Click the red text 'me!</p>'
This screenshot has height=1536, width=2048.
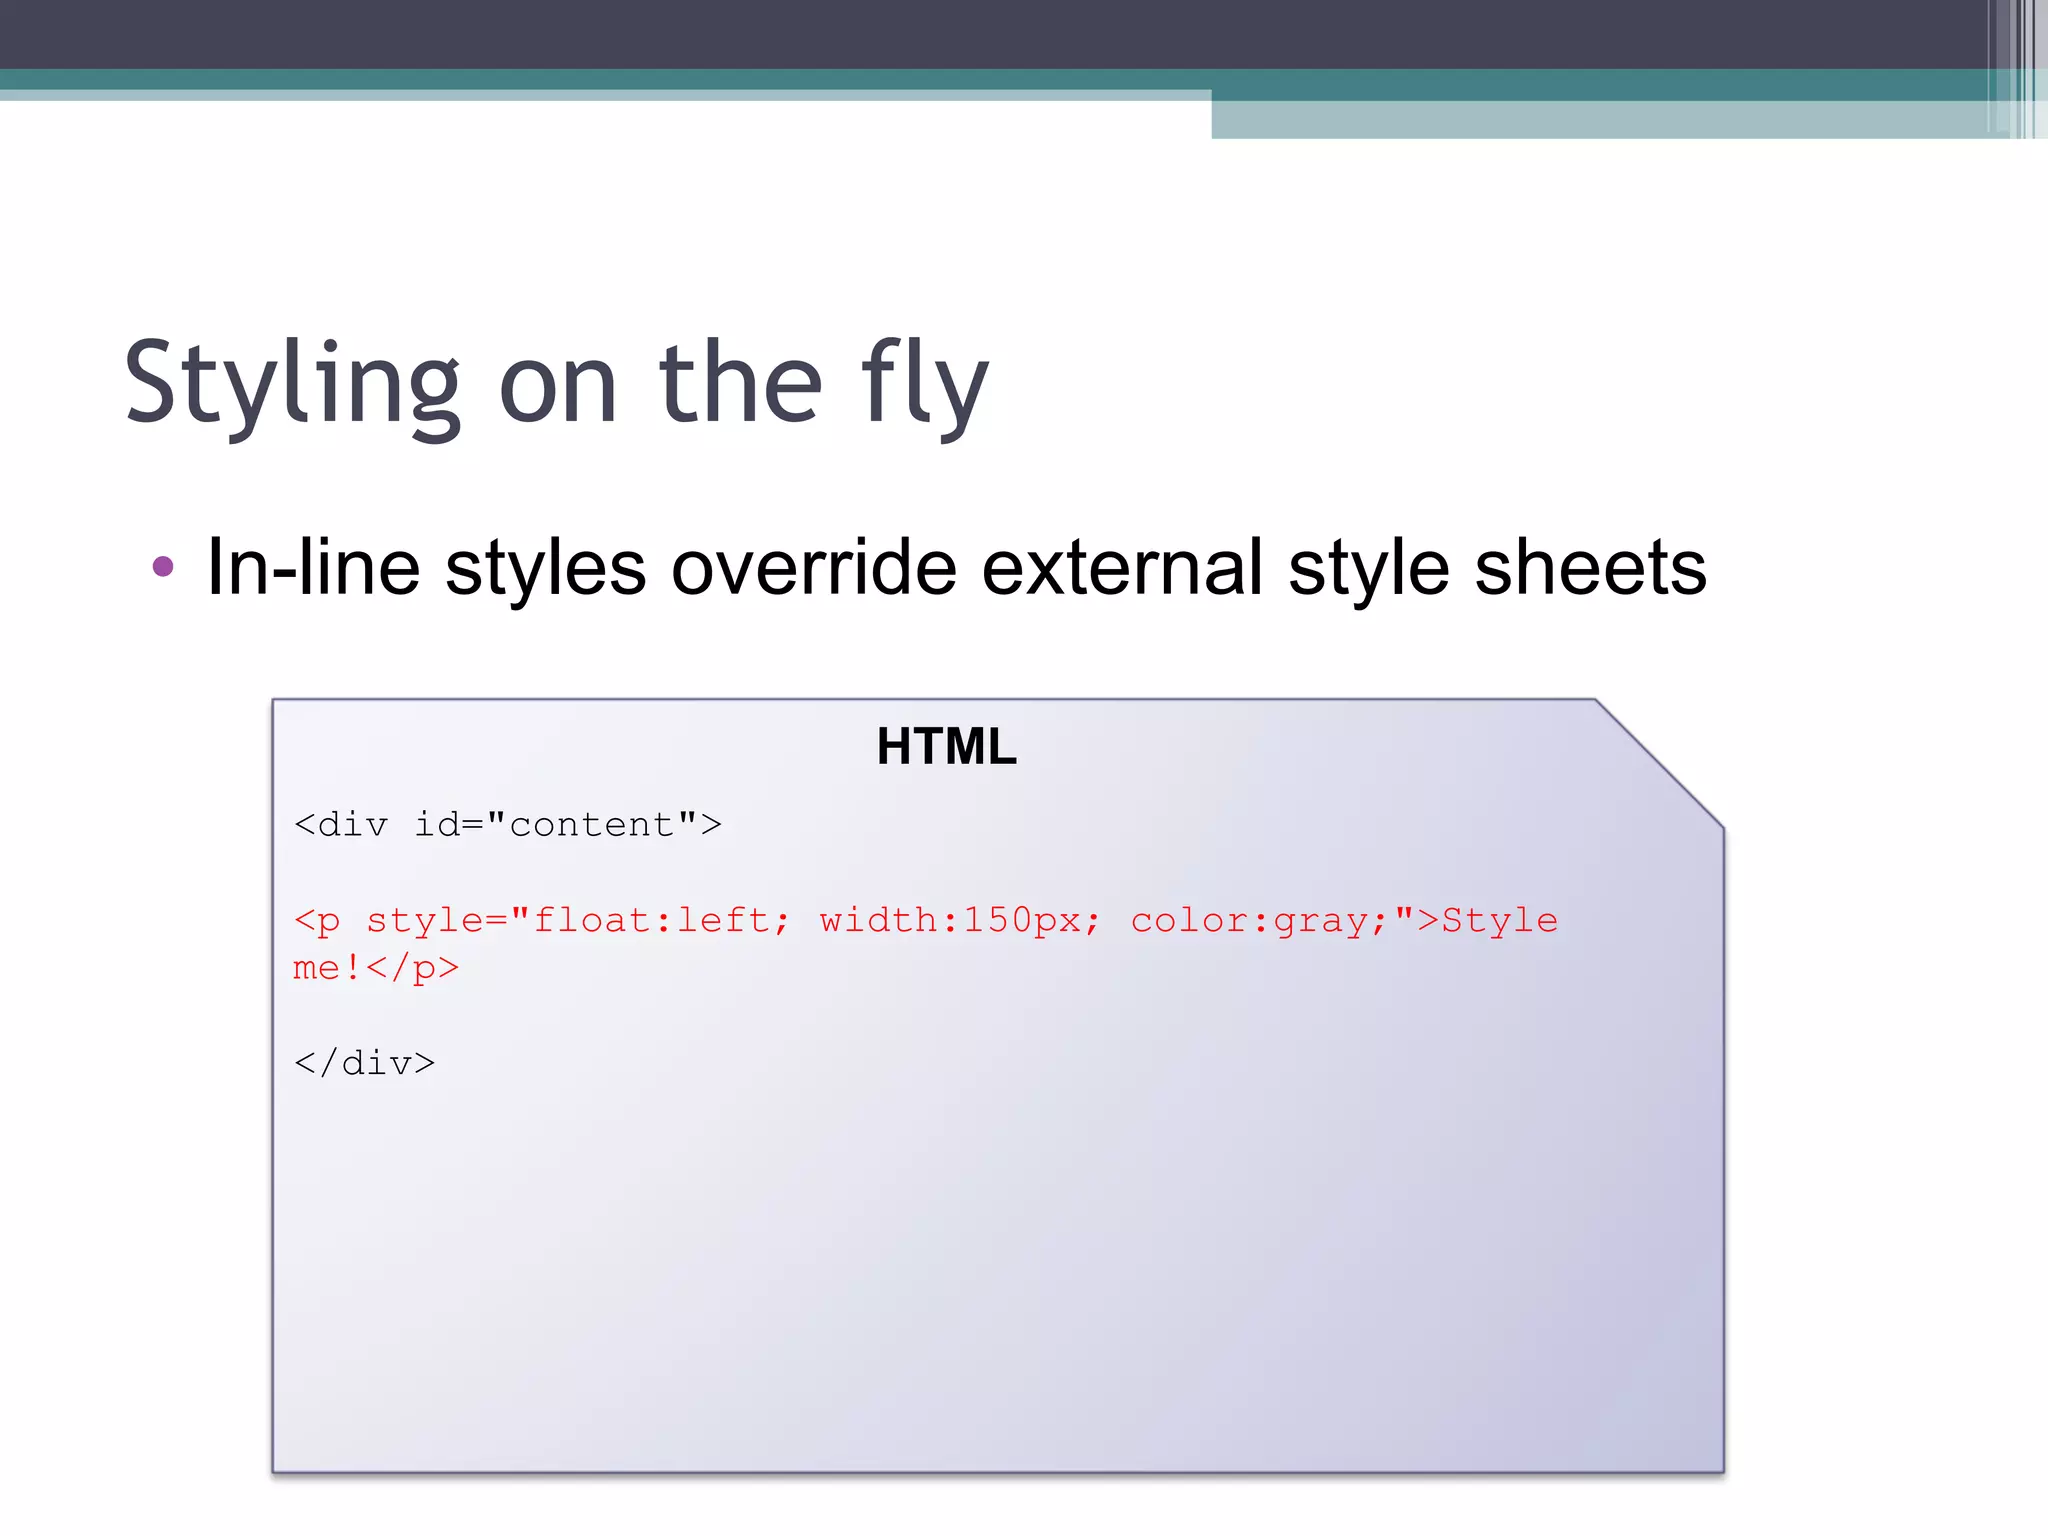pos(376,968)
